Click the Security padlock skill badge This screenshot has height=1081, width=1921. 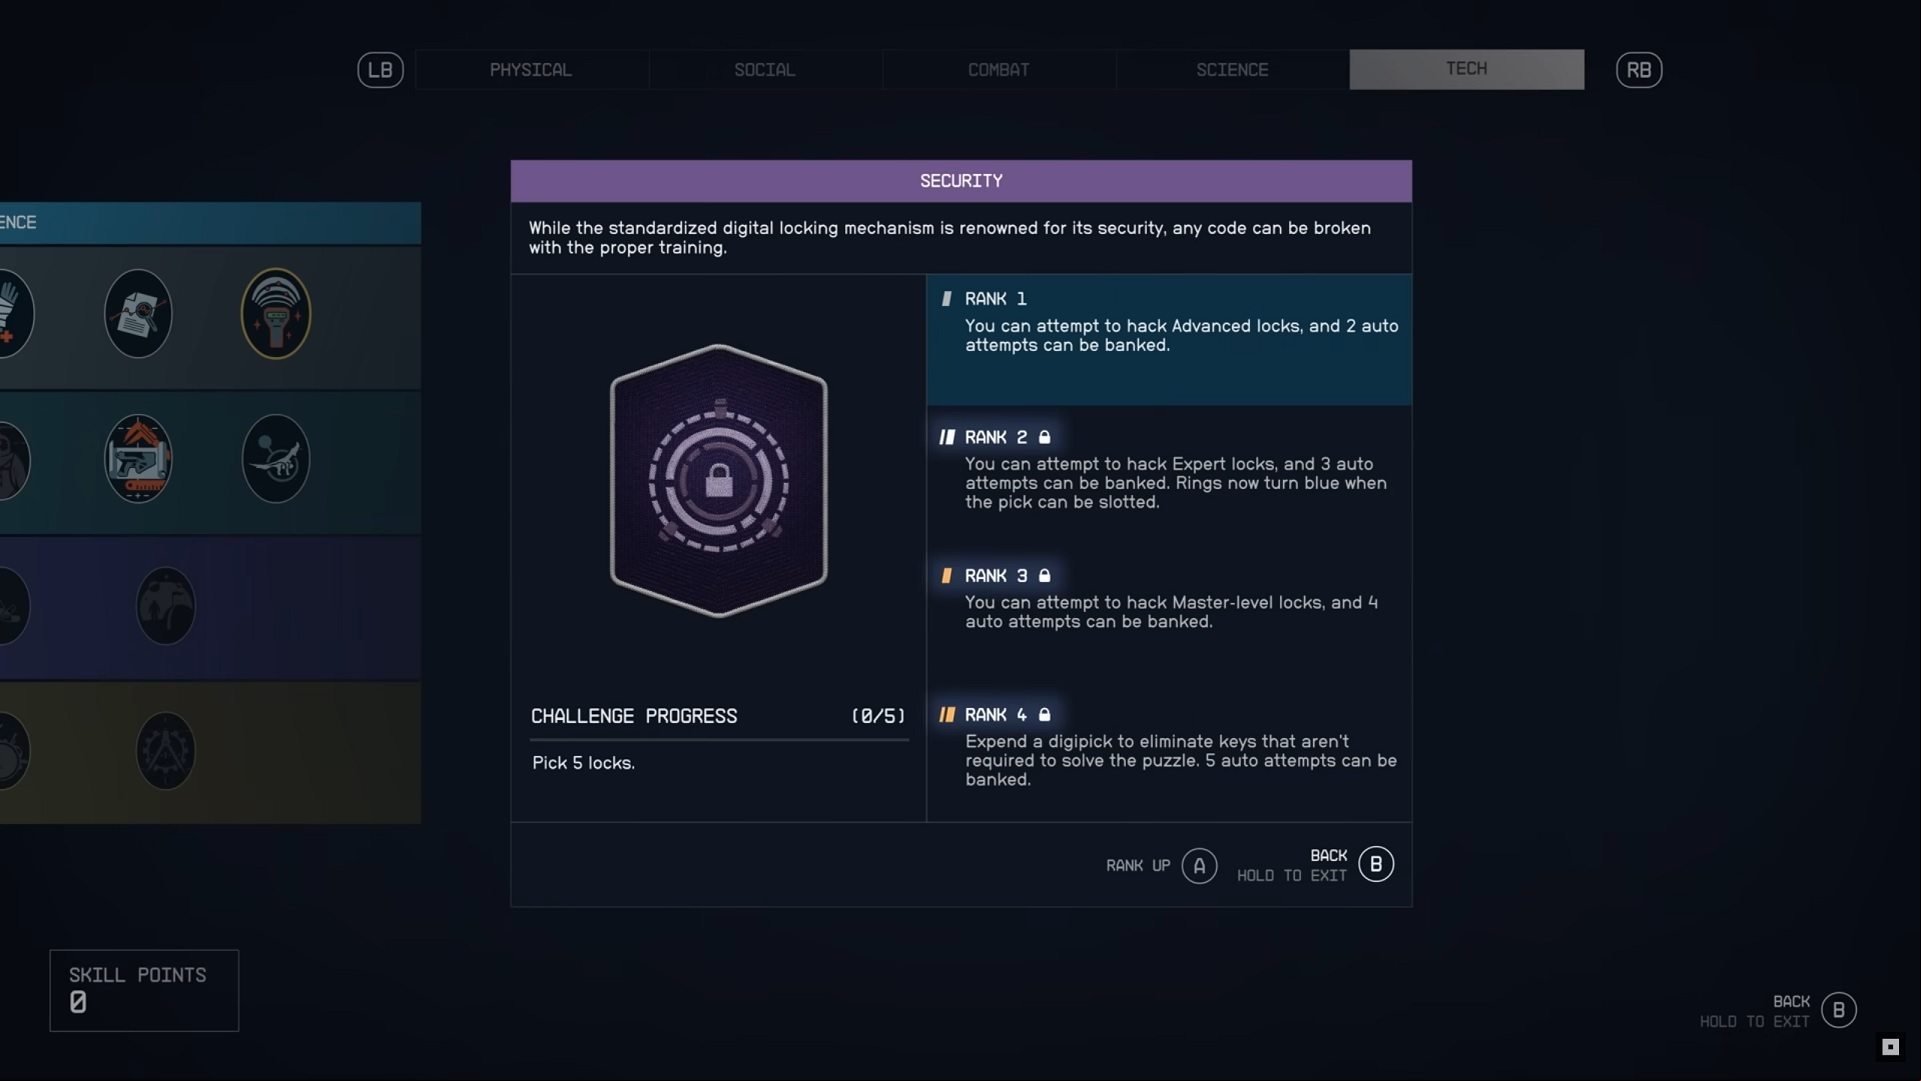[x=719, y=481]
